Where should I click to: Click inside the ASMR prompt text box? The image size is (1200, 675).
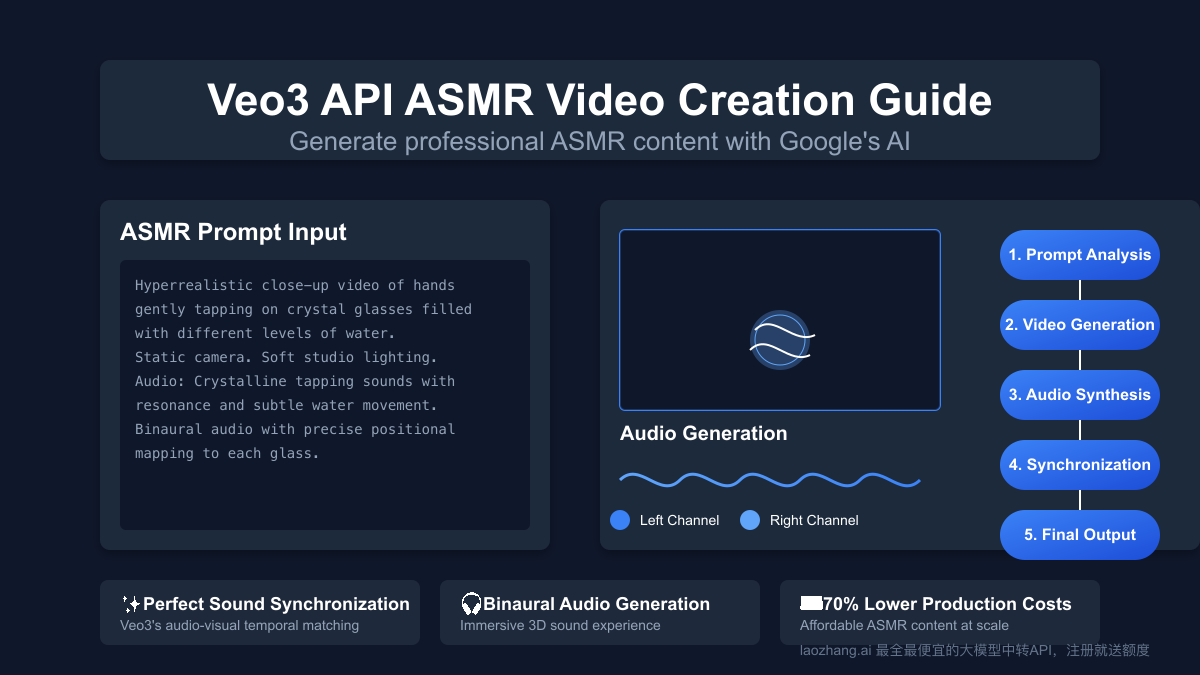tap(324, 395)
